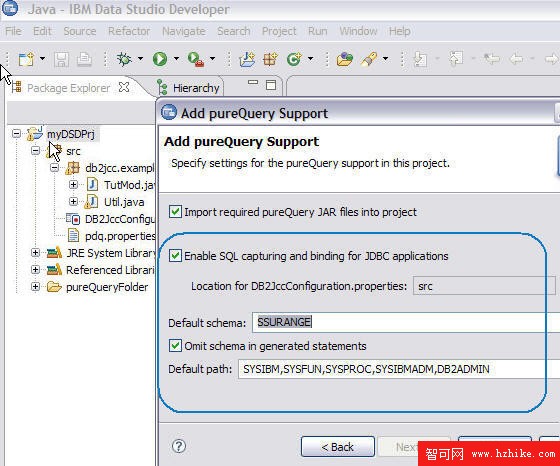Toggle Import required pureQuery JAR files checkbox
560x466 pixels.
tap(175, 212)
